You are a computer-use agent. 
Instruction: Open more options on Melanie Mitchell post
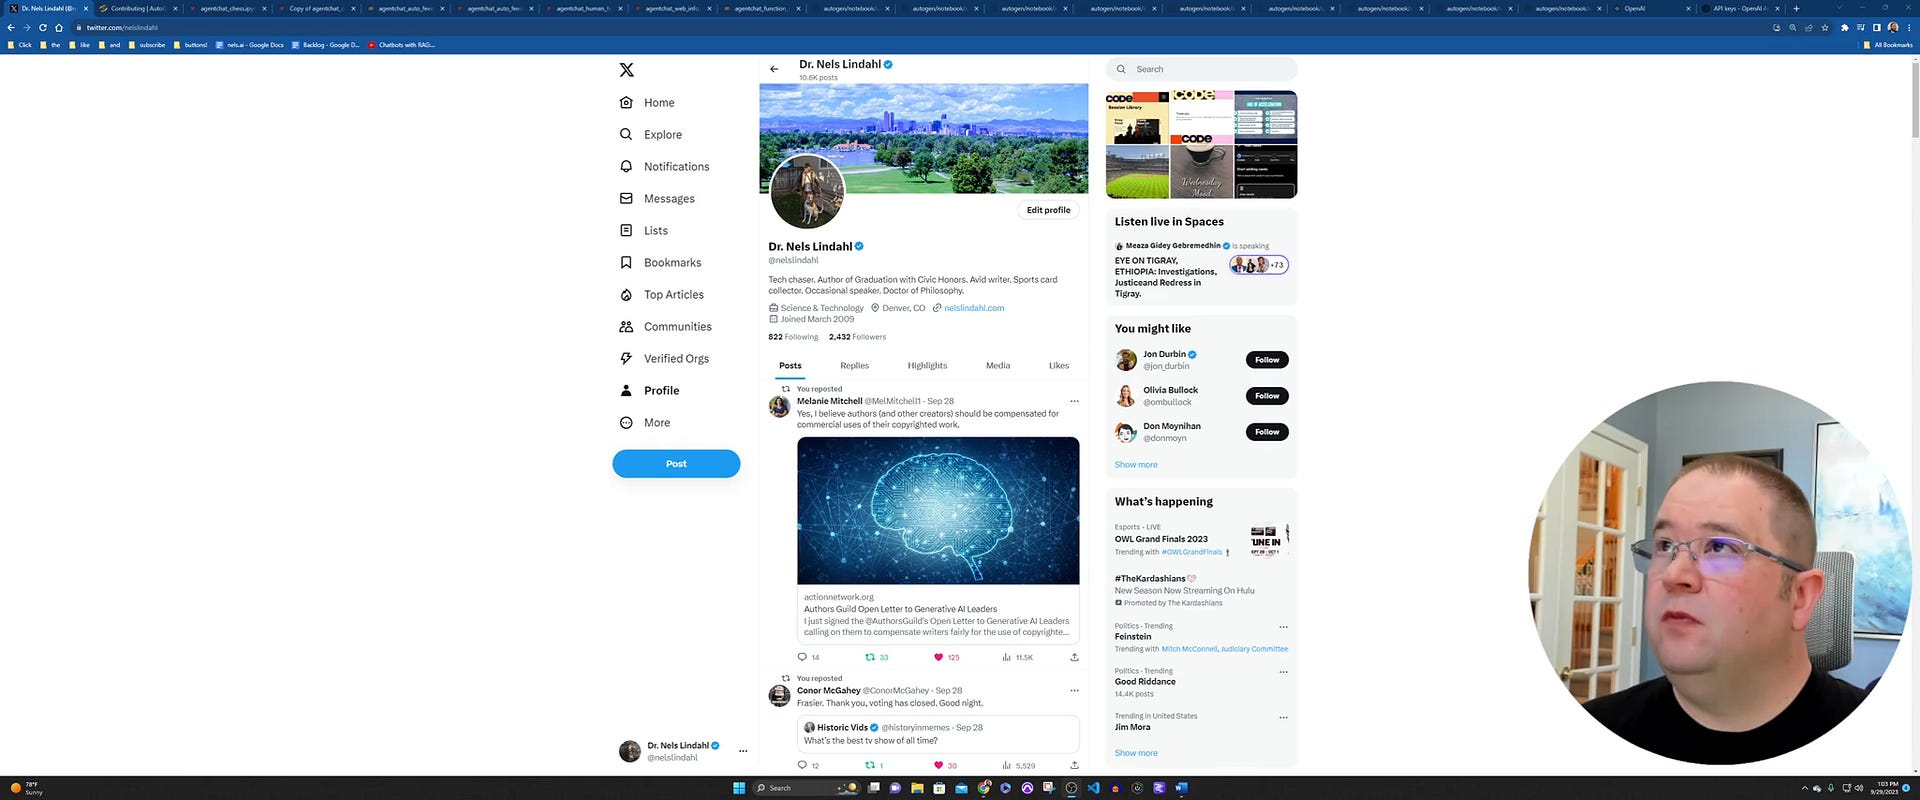pyautogui.click(x=1074, y=401)
